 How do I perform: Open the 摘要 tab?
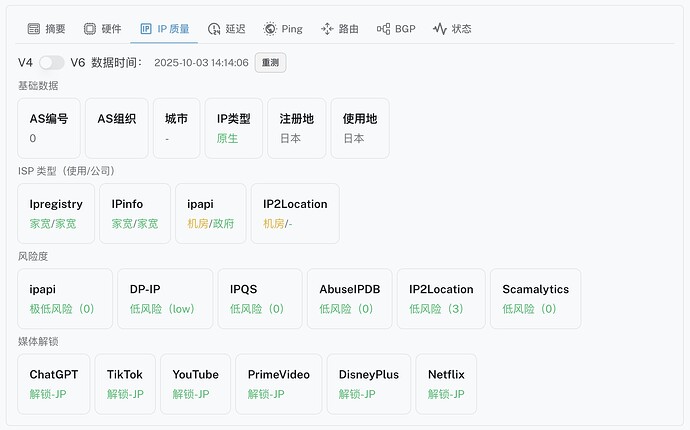pos(46,29)
